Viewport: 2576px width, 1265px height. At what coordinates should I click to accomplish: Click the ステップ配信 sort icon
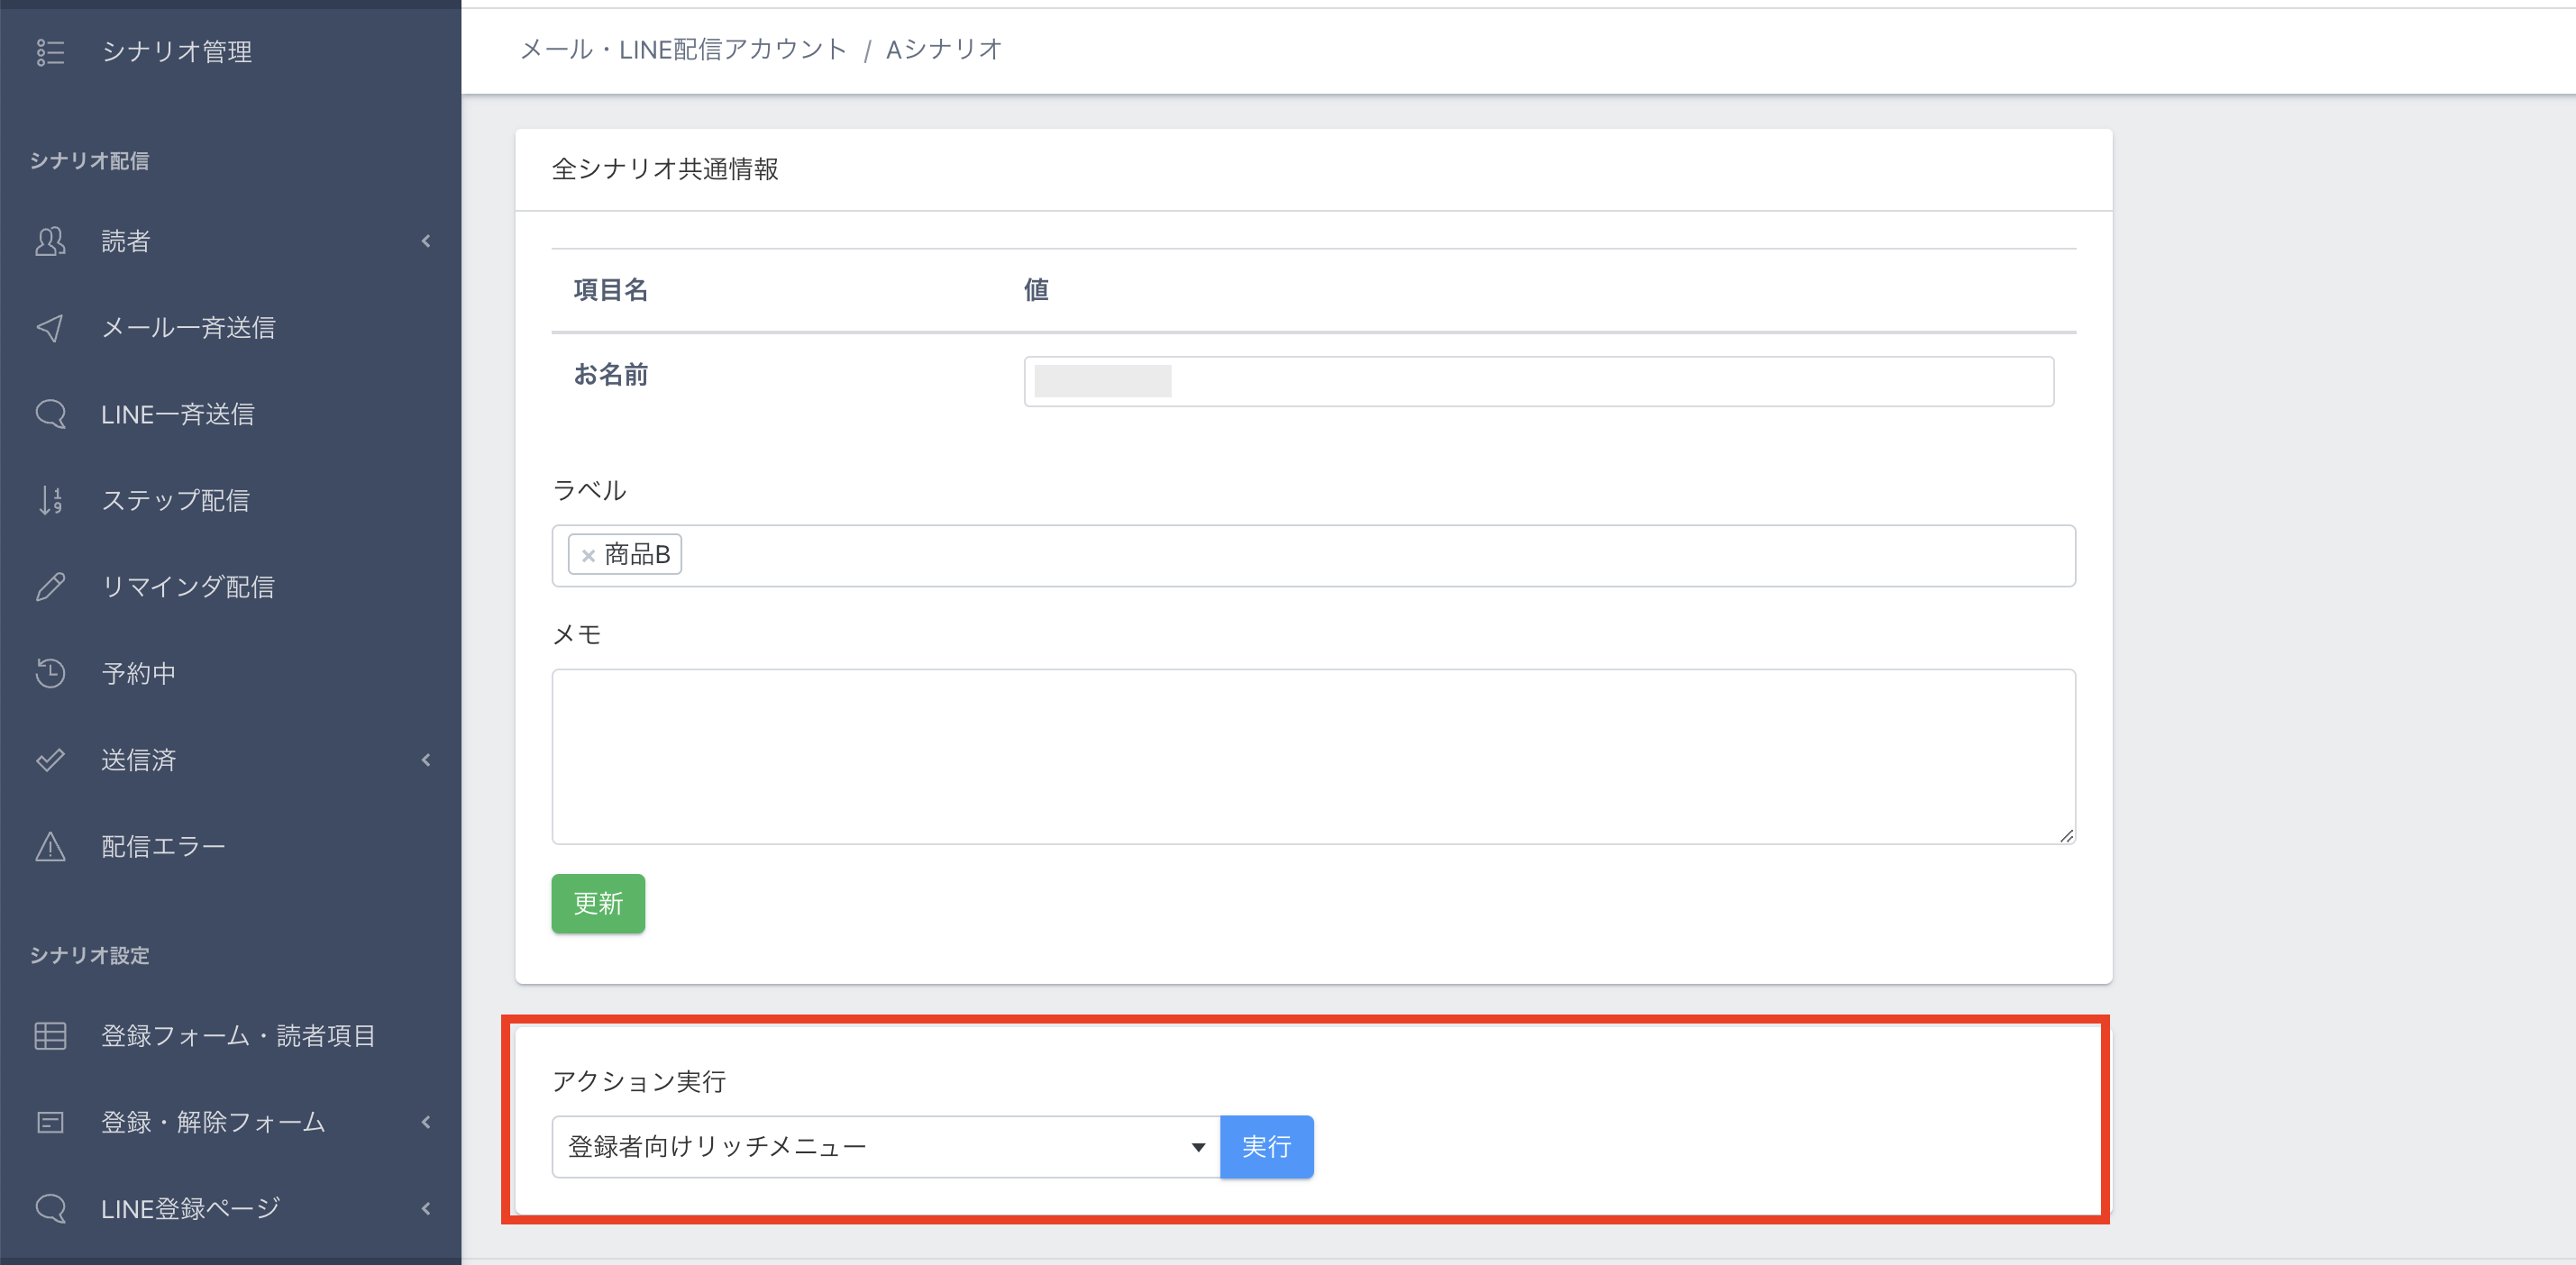(x=50, y=500)
